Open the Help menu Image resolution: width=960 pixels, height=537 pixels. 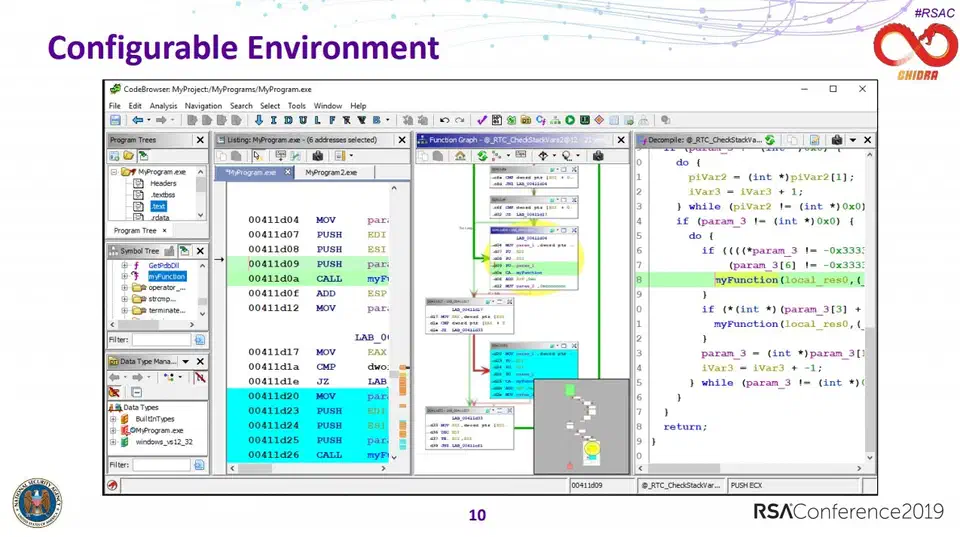pyautogui.click(x=358, y=106)
